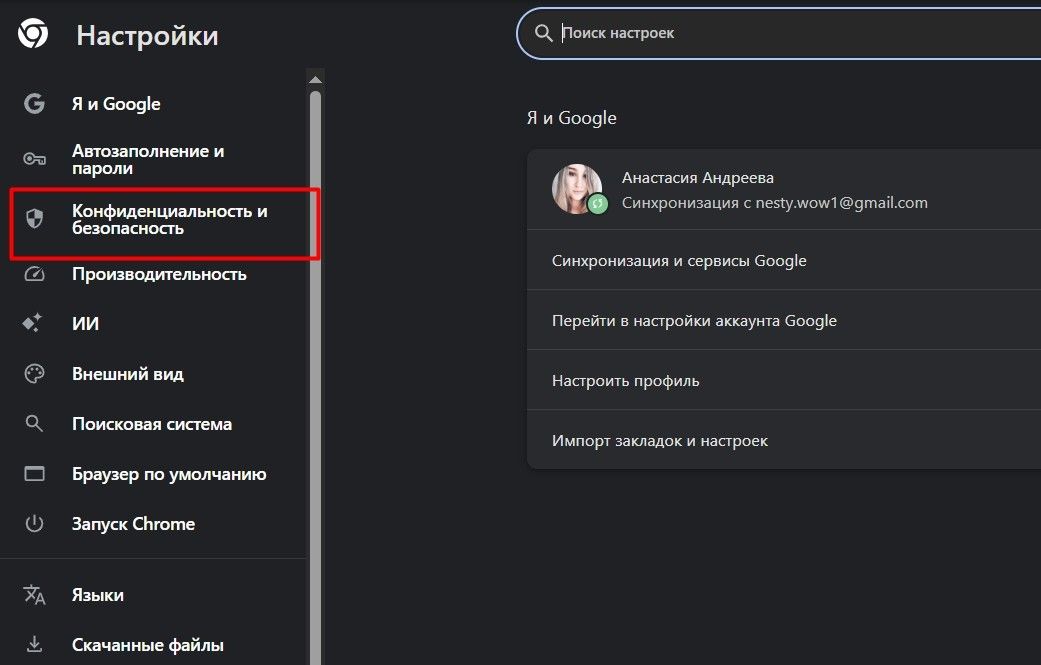The width and height of the screenshot is (1041, 665).
Task: Click the sidebar scrollbar up arrow
Action: [x=315, y=80]
